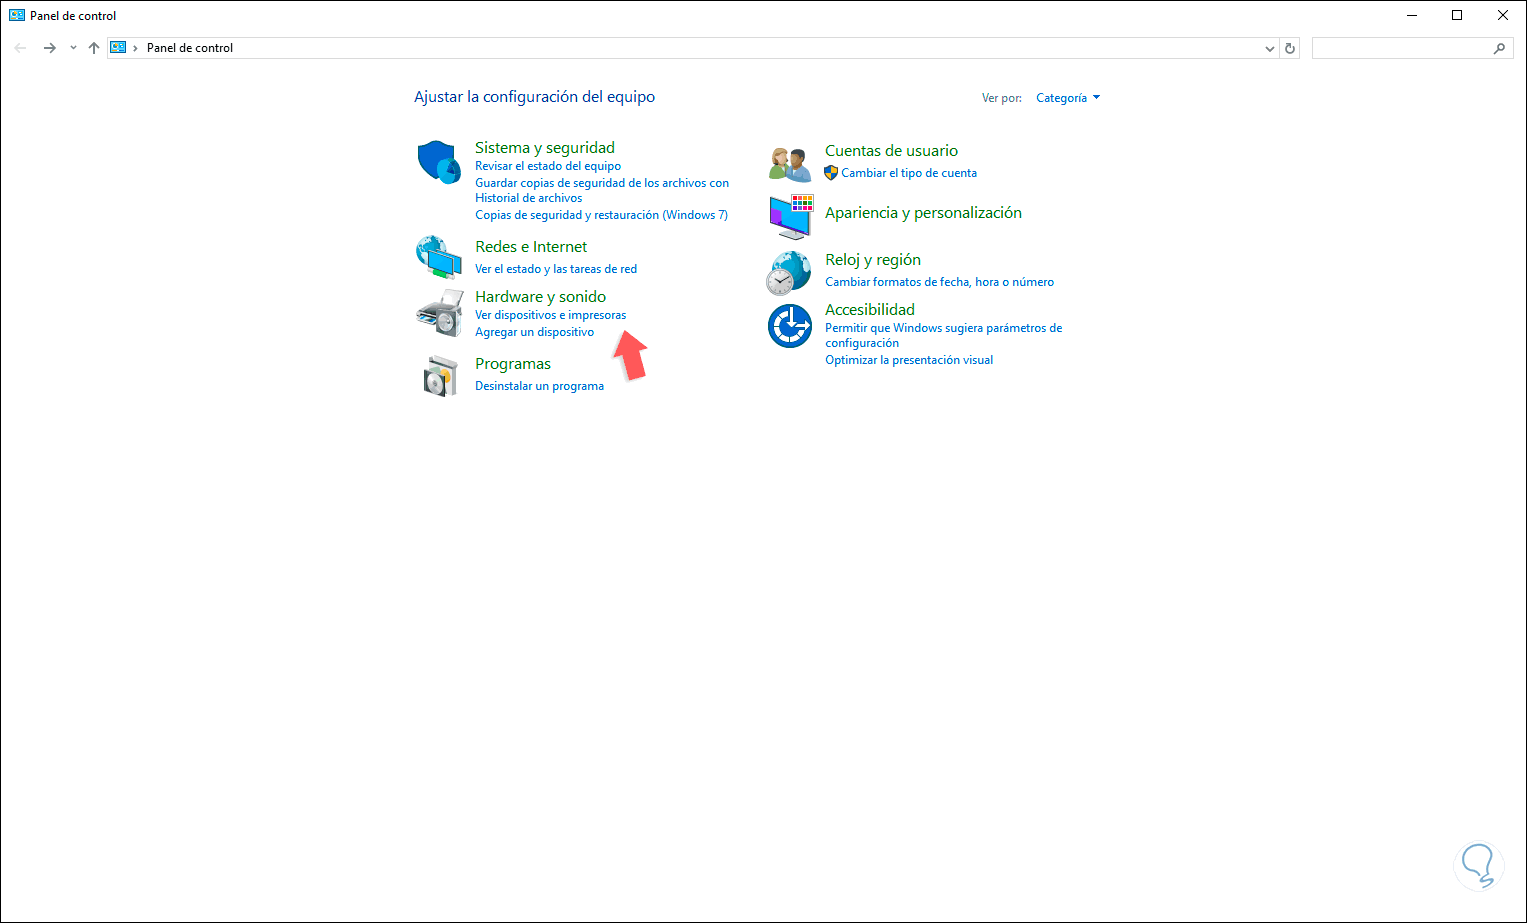
Task: Open Guardar copias de seguridad con Historial de archivos
Action: click(602, 190)
